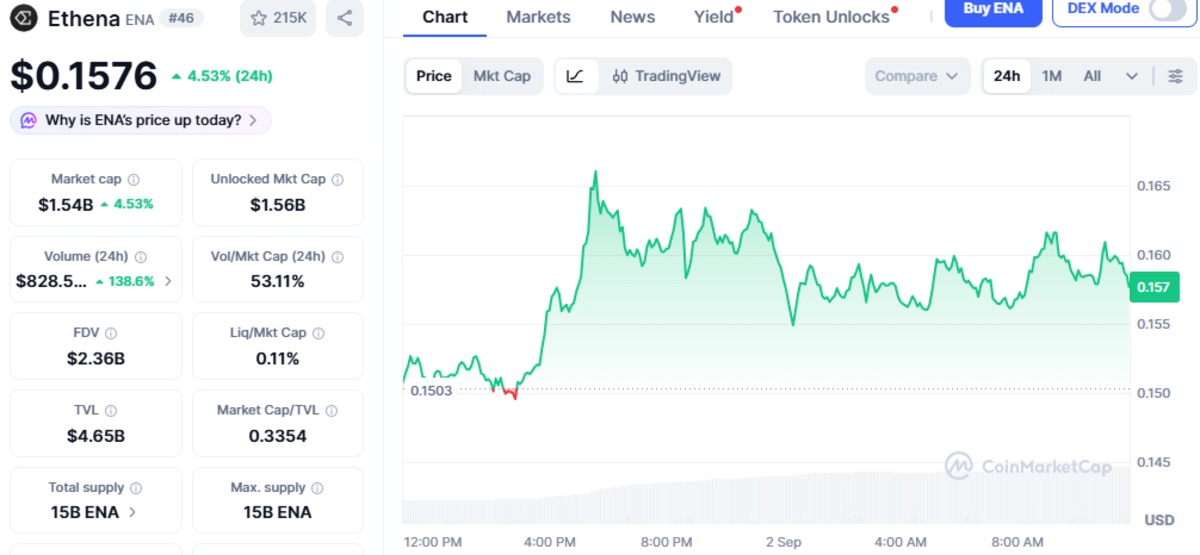This screenshot has height=555, width=1200.
Task: Click the 0.1503 opening price label
Action: tap(431, 390)
